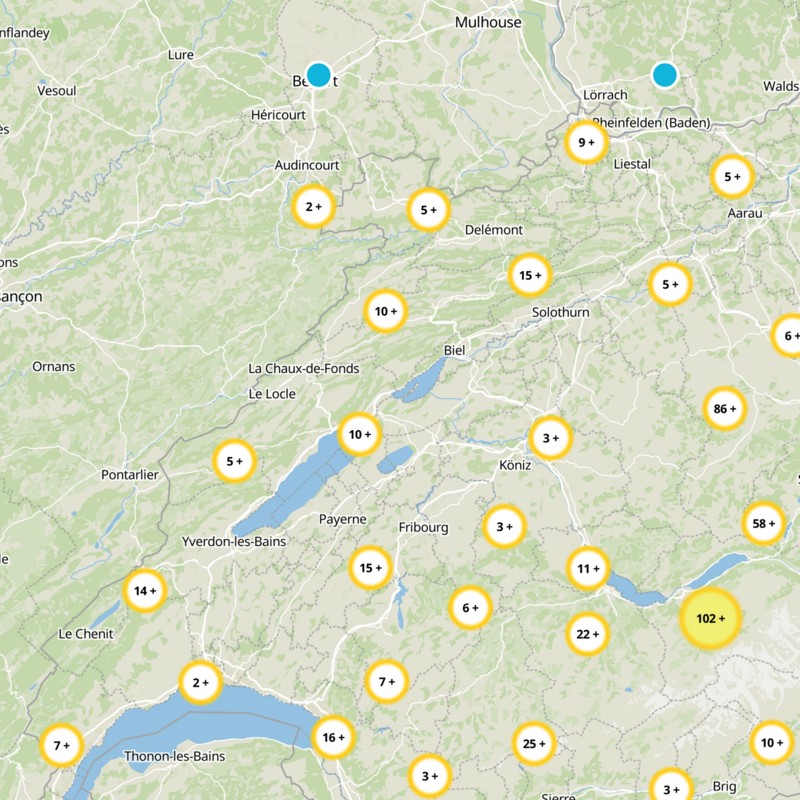The image size is (800, 800).
Task: Open the 86+ cluster marker
Action: [725, 408]
